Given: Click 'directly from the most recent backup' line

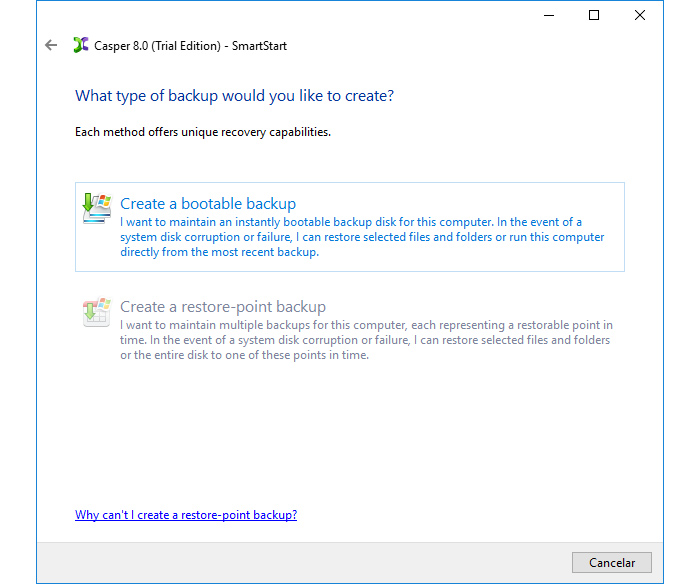Looking at the screenshot, I should pos(219,252).
